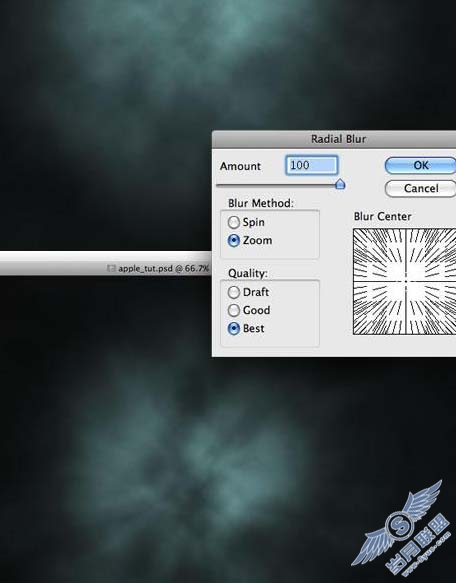Click the Amount value input field
Screen dimensions: 456x583
tap(312, 165)
